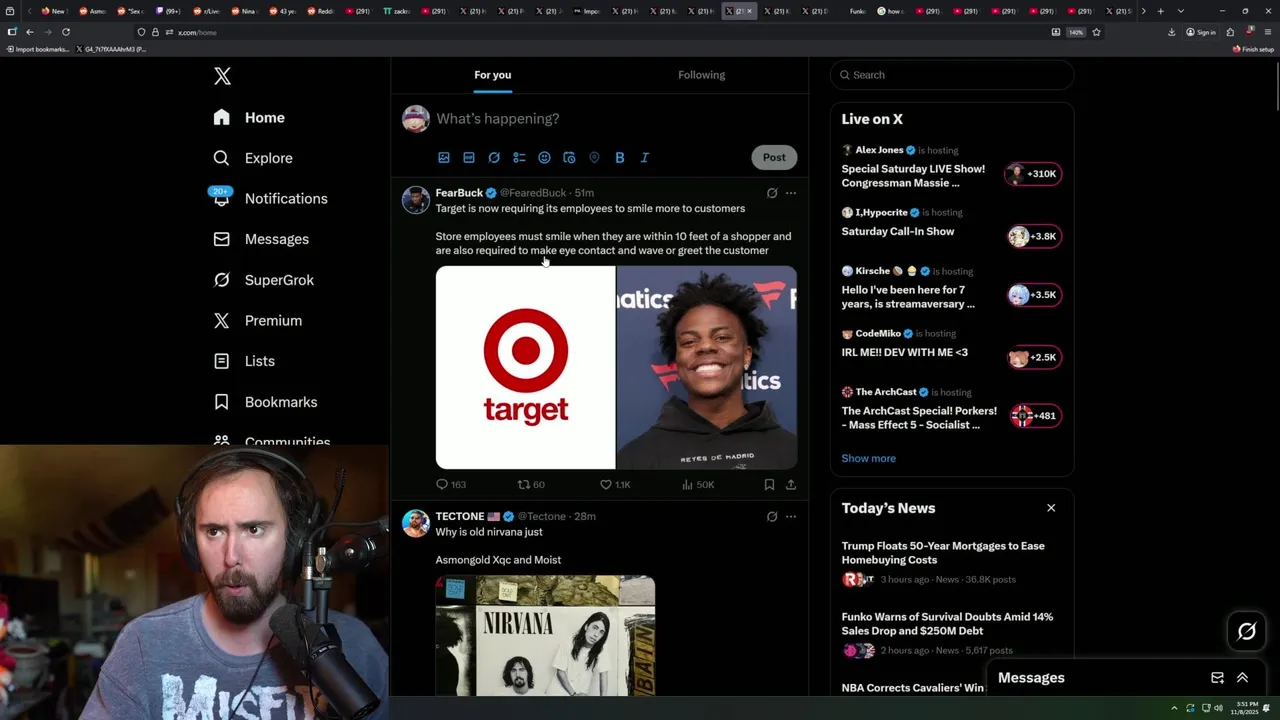Join CodeMiko IRL ME!! DEV WITH ME
Image resolution: width=1280 pixels, height=720 pixels.
pos(952,347)
